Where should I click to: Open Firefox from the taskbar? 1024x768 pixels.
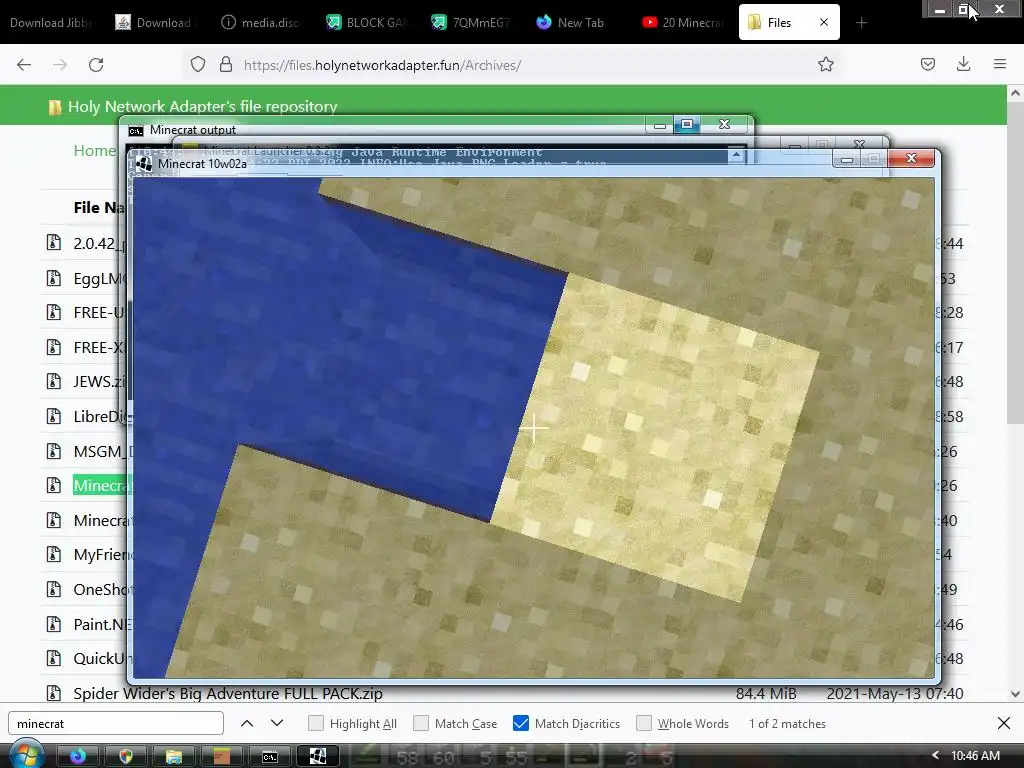coord(78,756)
